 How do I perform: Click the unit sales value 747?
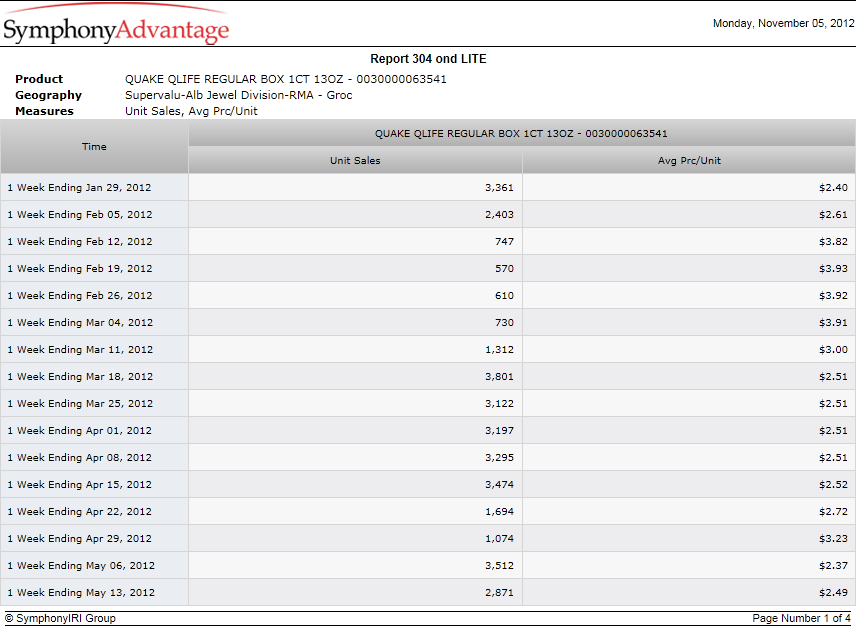[x=504, y=242]
